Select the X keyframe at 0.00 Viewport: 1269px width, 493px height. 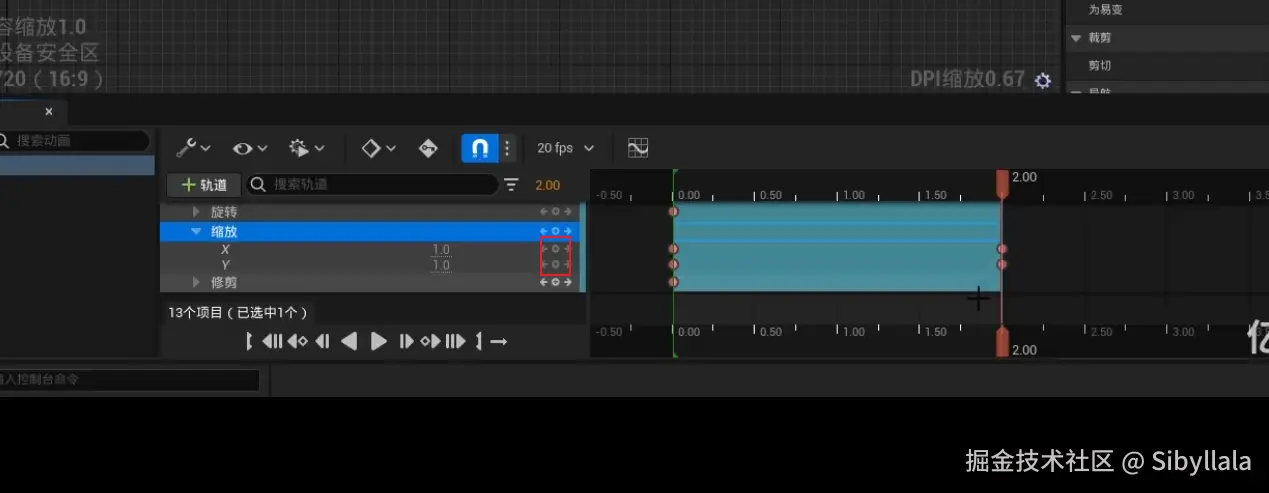pos(673,248)
